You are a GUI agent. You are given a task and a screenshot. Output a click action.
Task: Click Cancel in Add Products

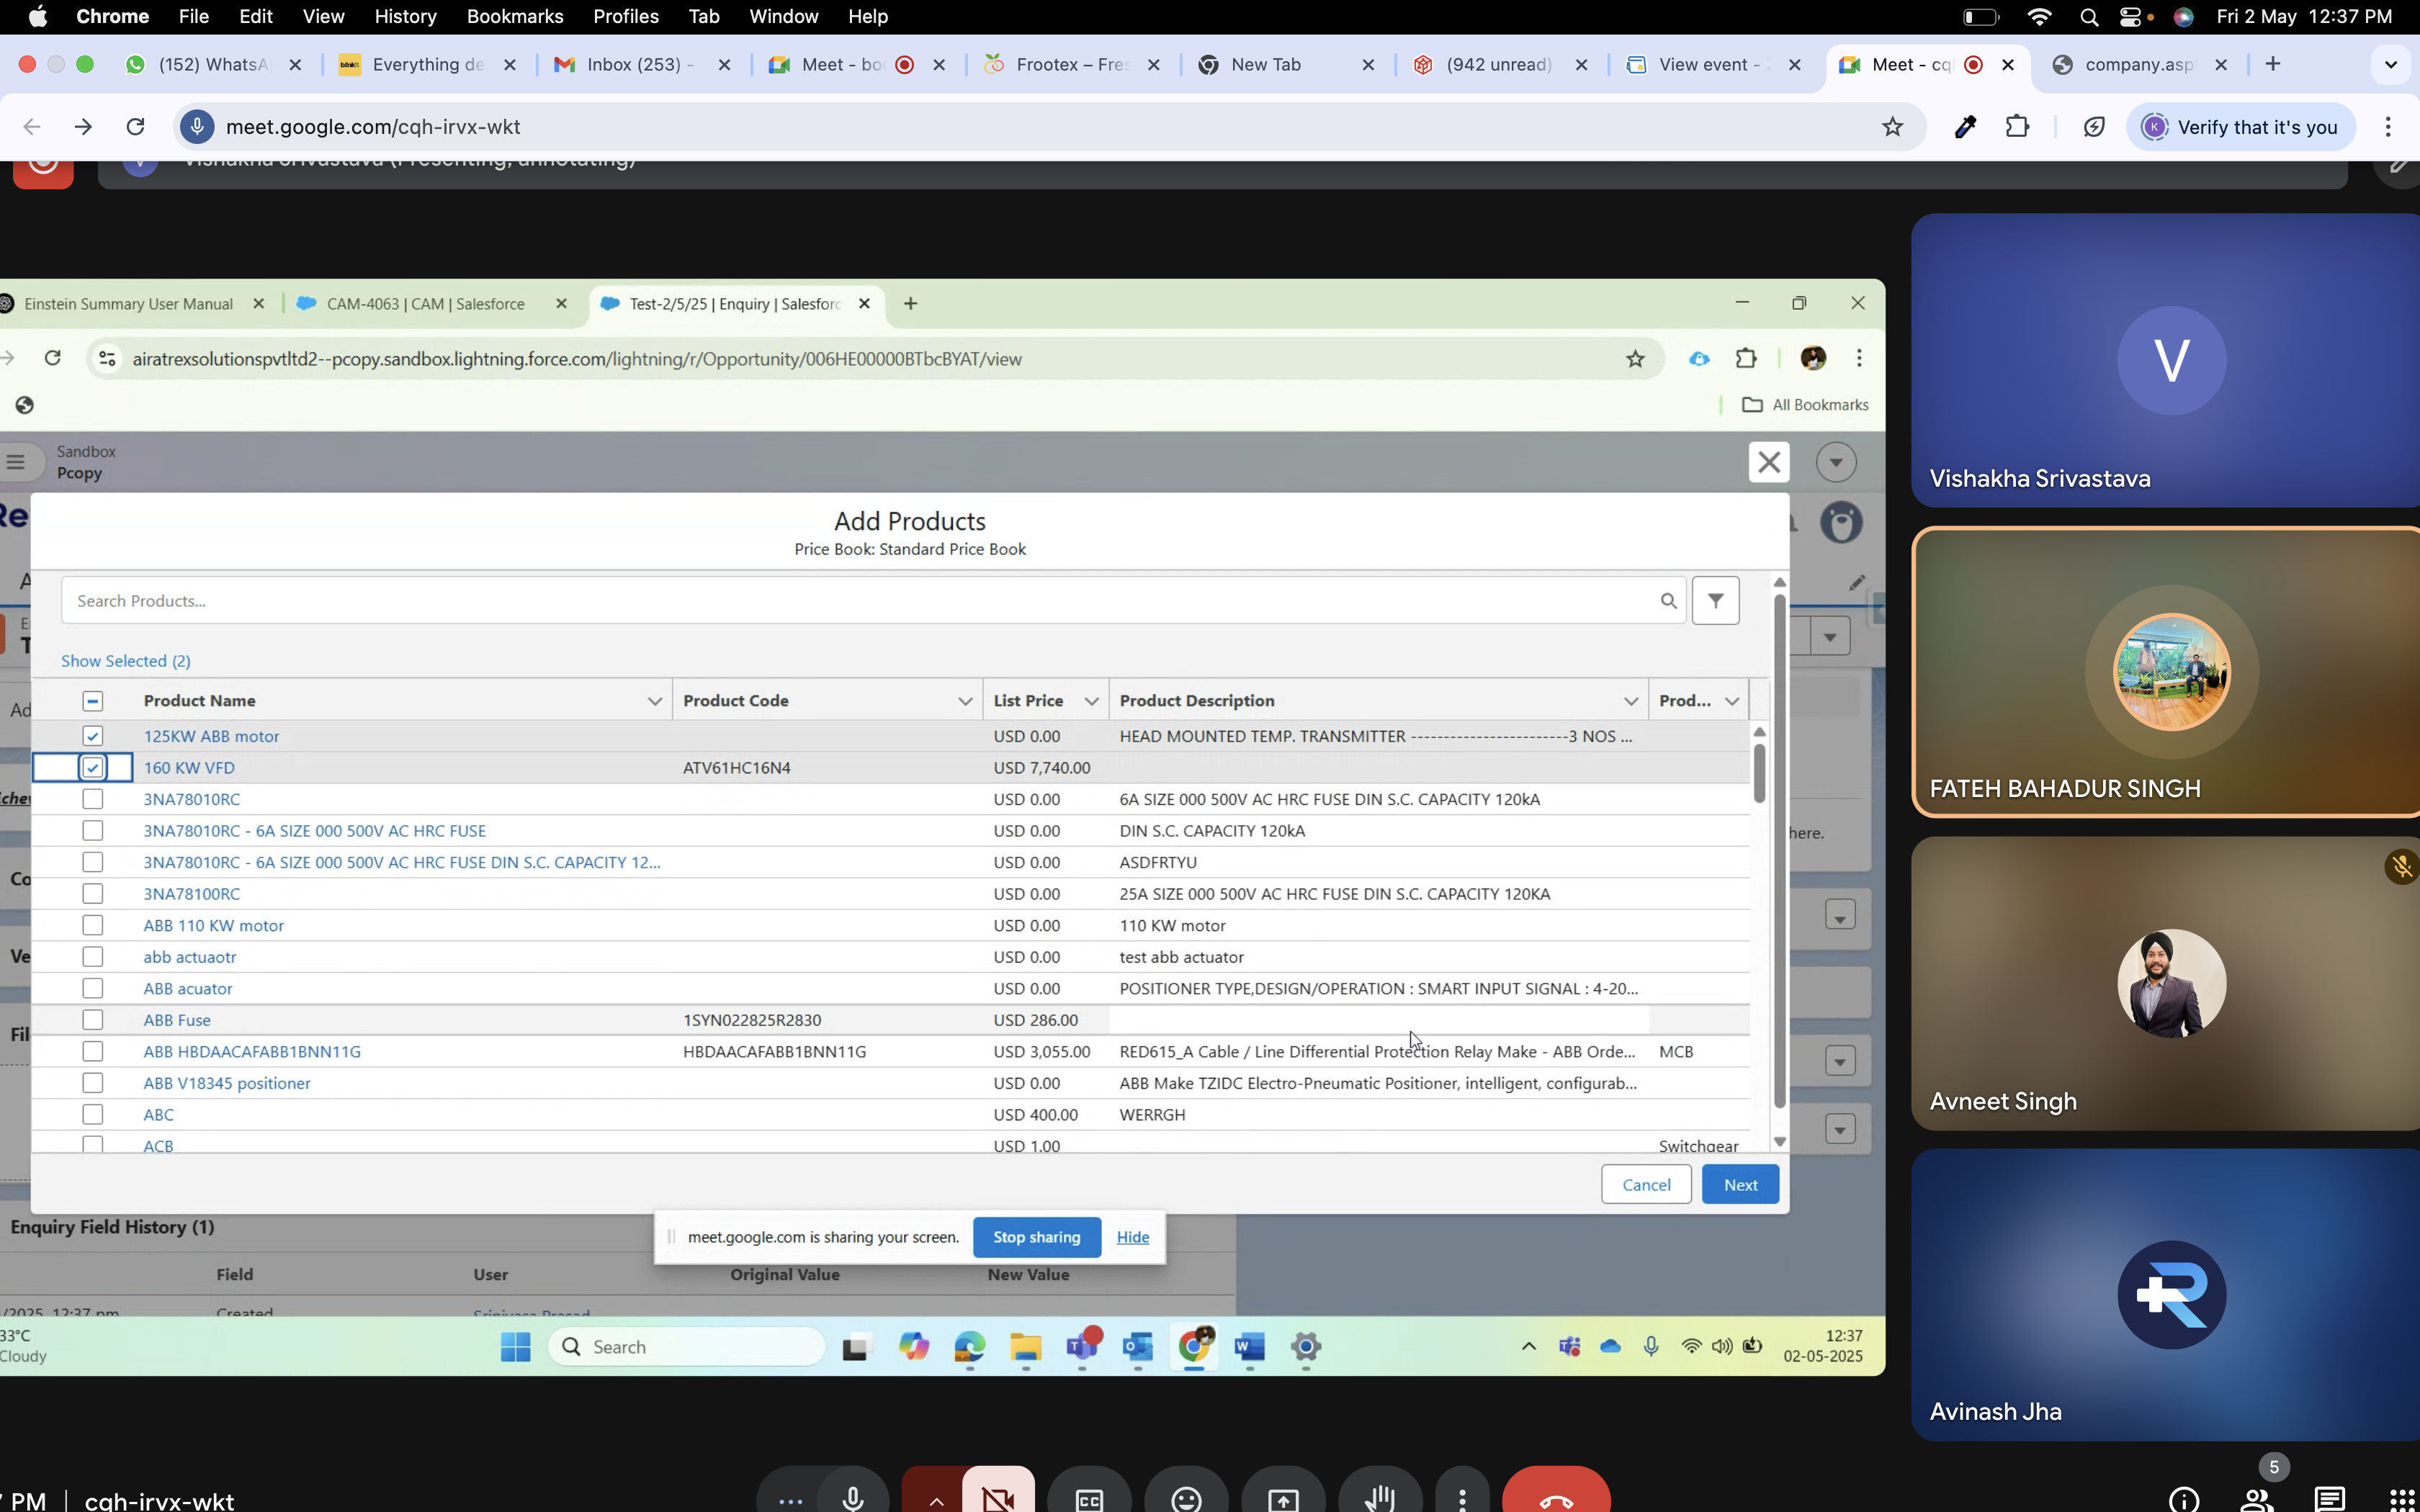click(1646, 1184)
